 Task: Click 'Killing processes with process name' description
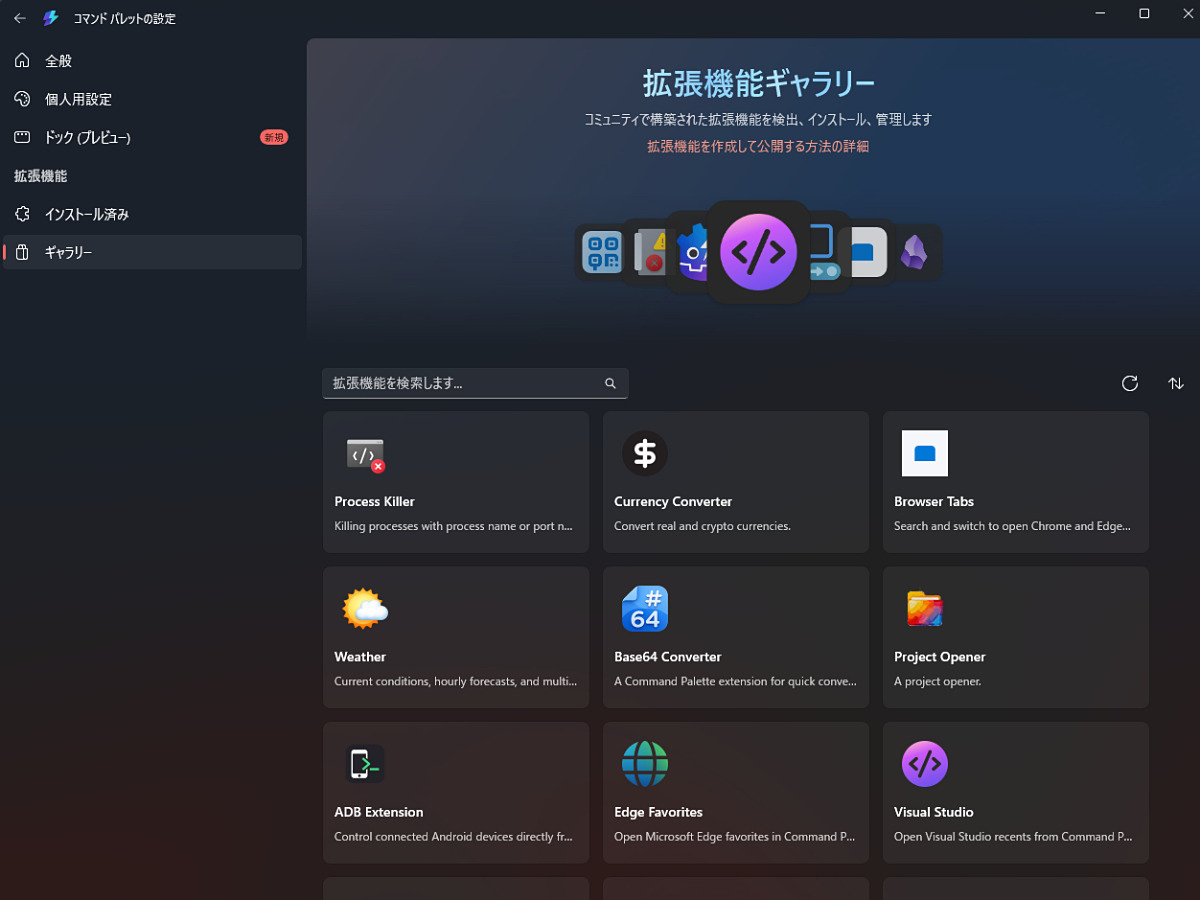coord(455,526)
